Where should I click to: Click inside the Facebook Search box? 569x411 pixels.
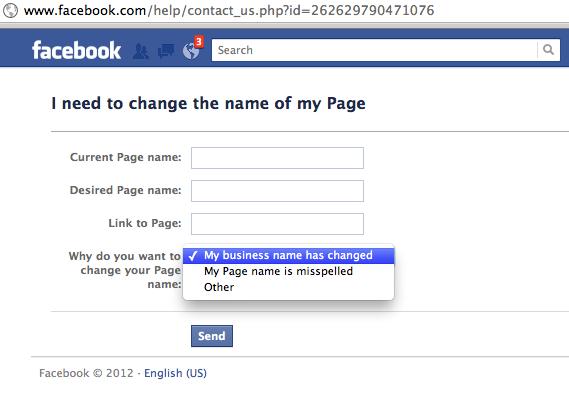[374, 50]
